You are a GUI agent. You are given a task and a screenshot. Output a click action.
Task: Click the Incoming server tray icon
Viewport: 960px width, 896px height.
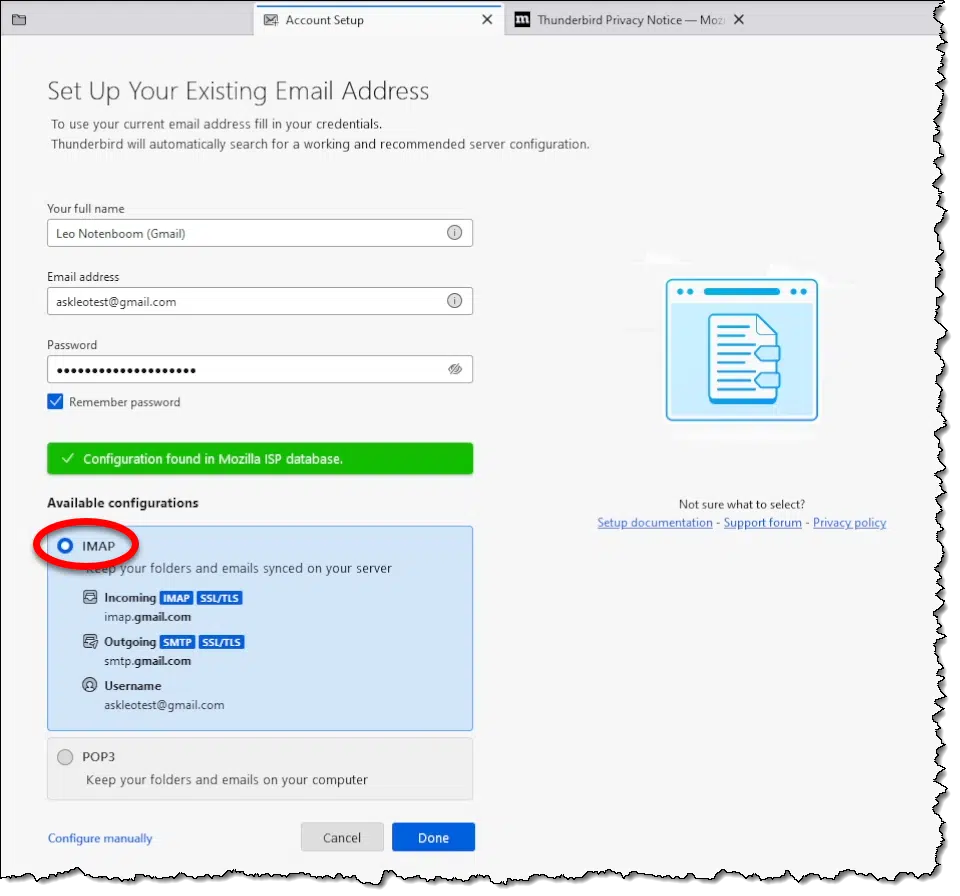click(90, 597)
